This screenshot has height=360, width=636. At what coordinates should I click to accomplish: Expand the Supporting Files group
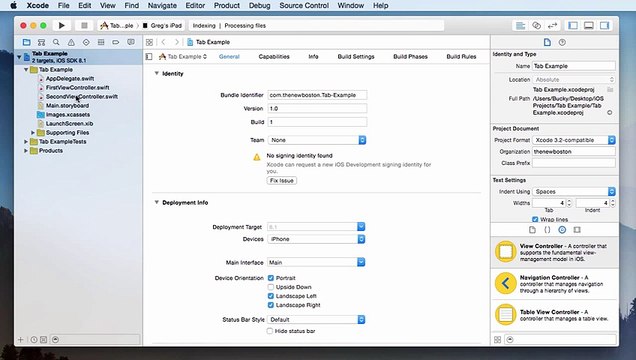pos(33,133)
